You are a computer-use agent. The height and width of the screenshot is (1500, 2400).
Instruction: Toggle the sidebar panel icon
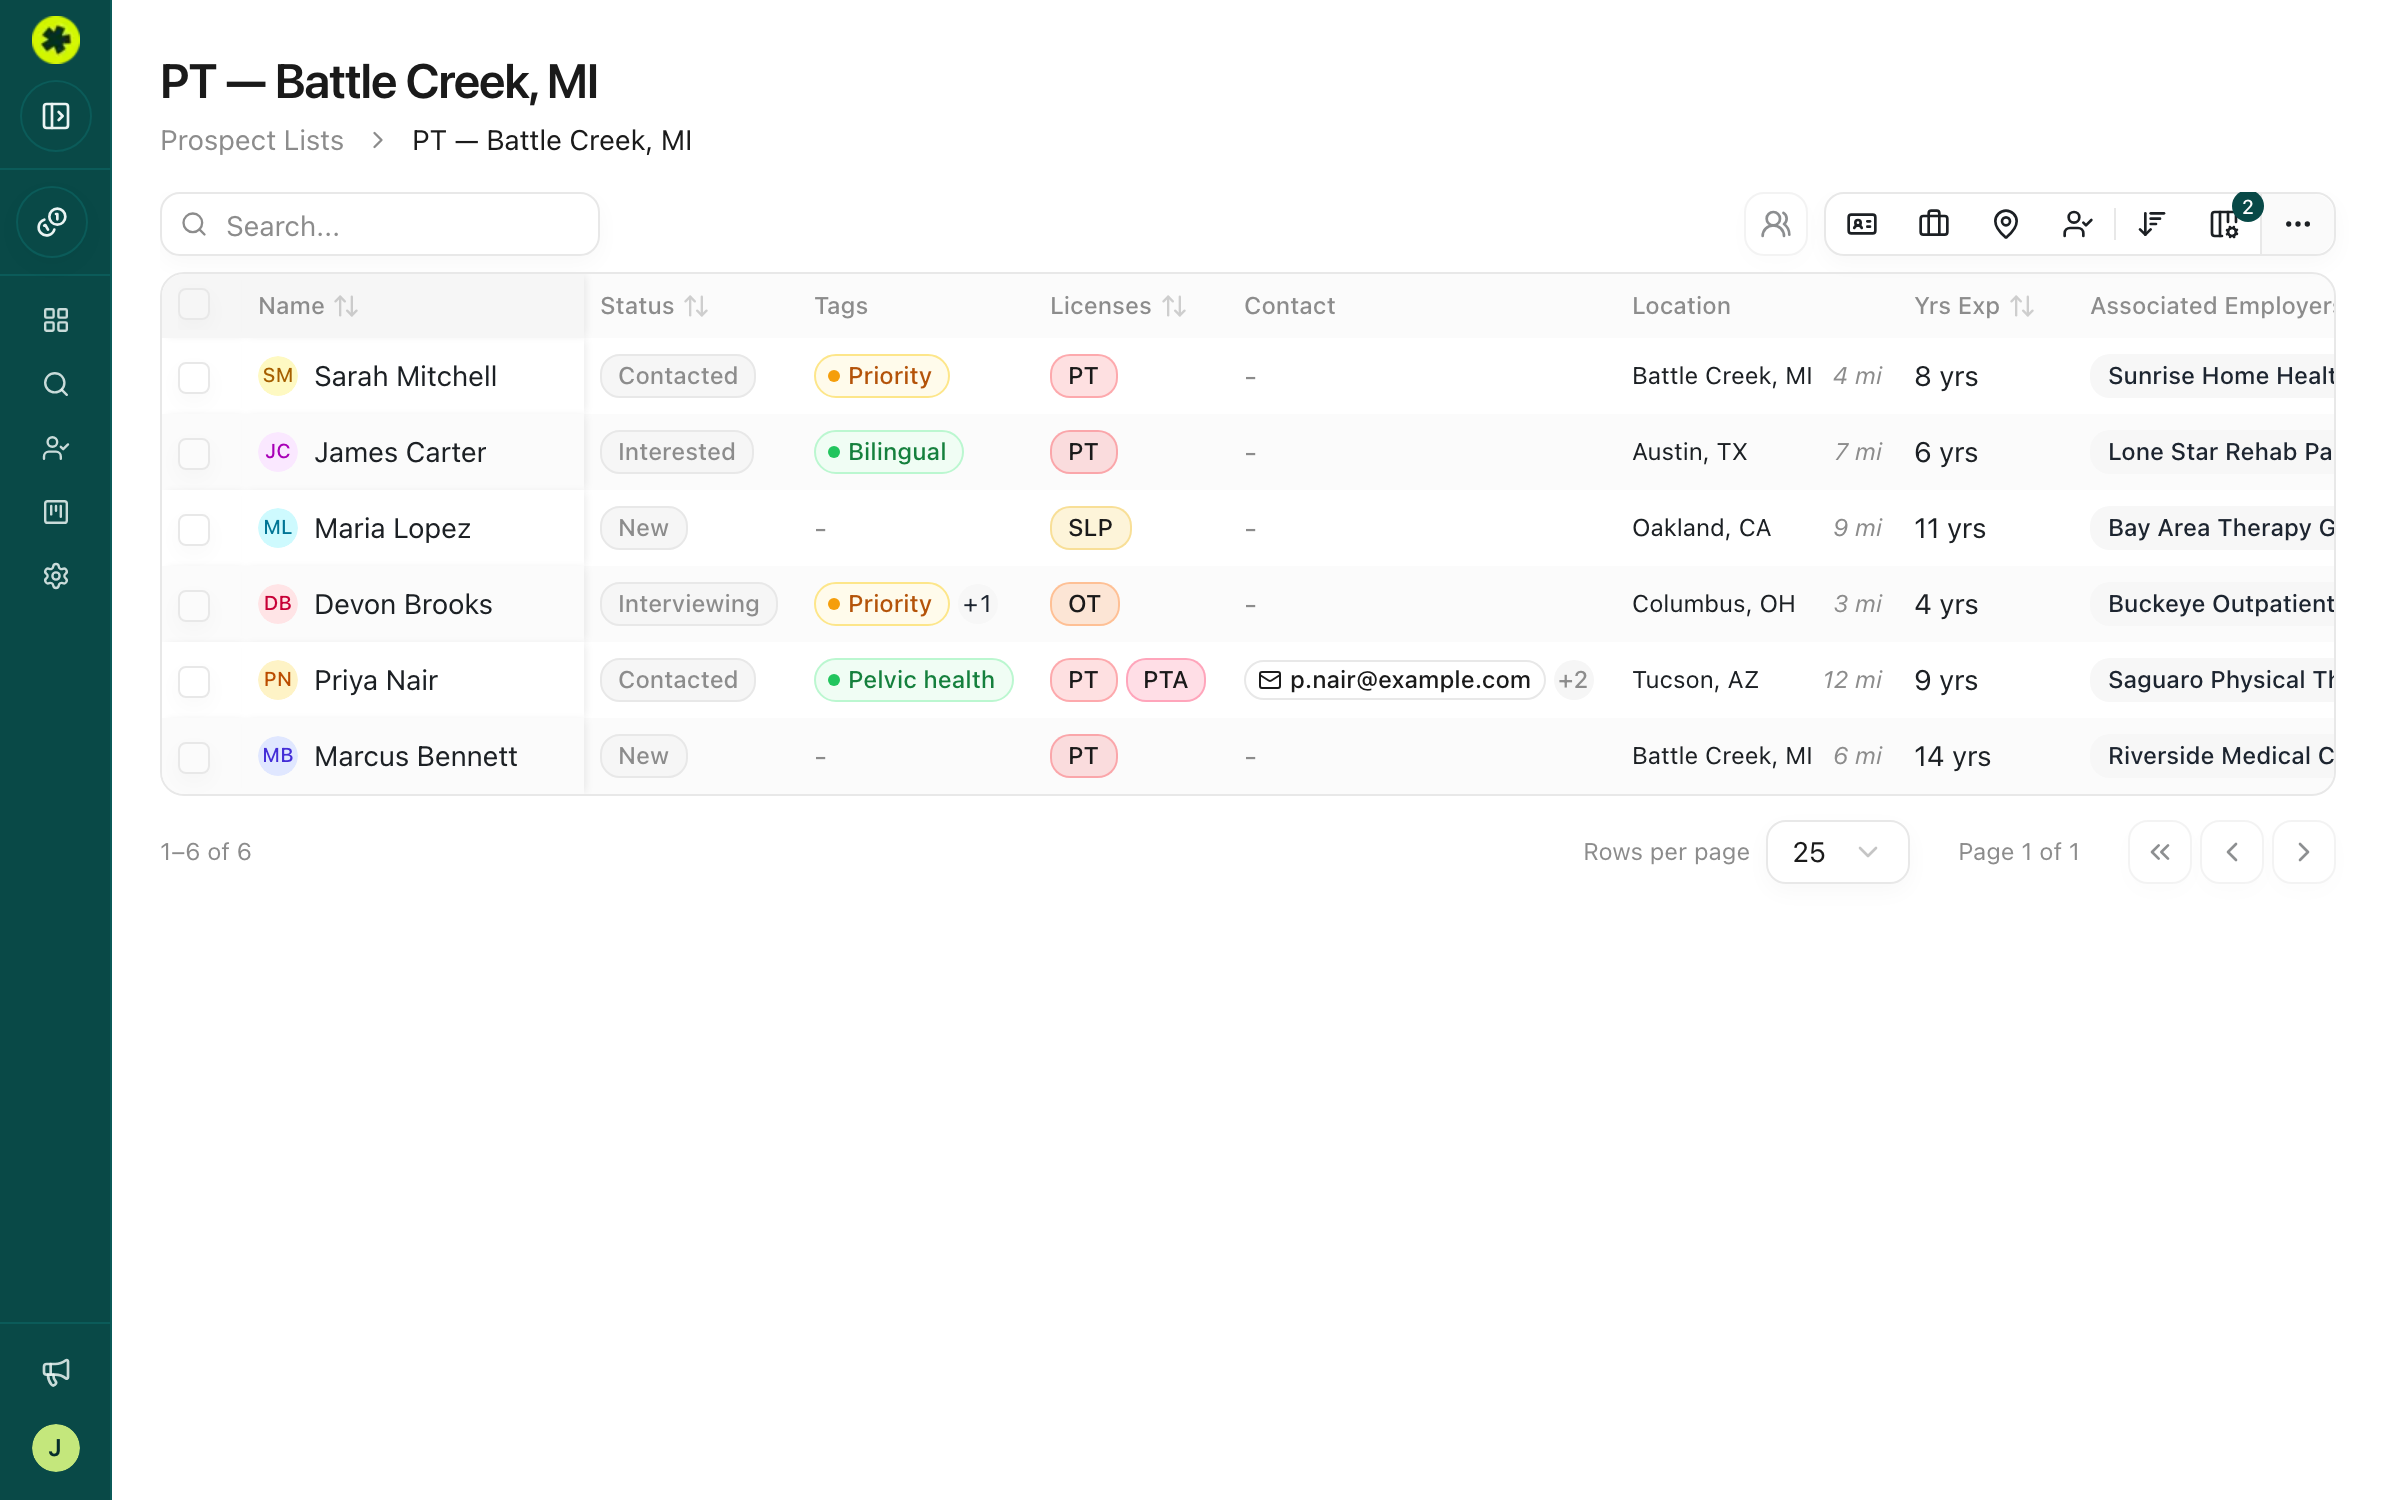tap(56, 116)
